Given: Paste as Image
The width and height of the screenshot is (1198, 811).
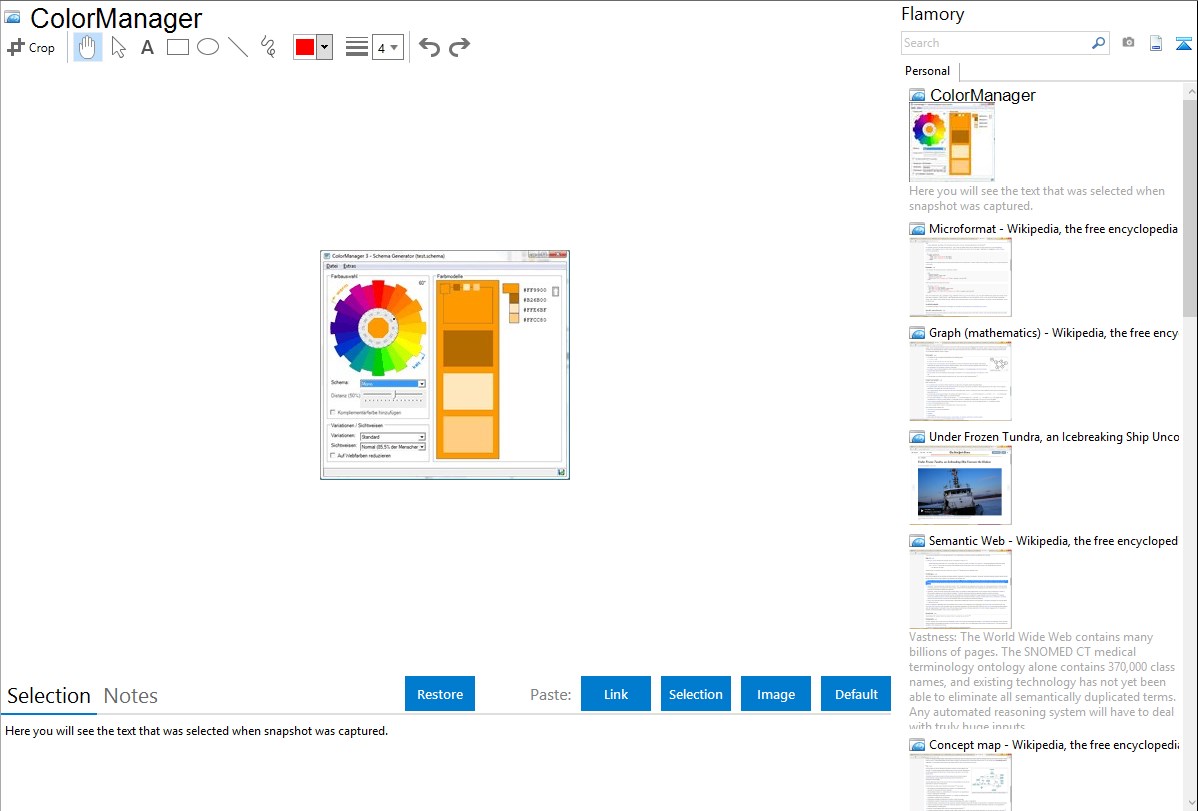Looking at the screenshot, I should click(x=775, y=693).
